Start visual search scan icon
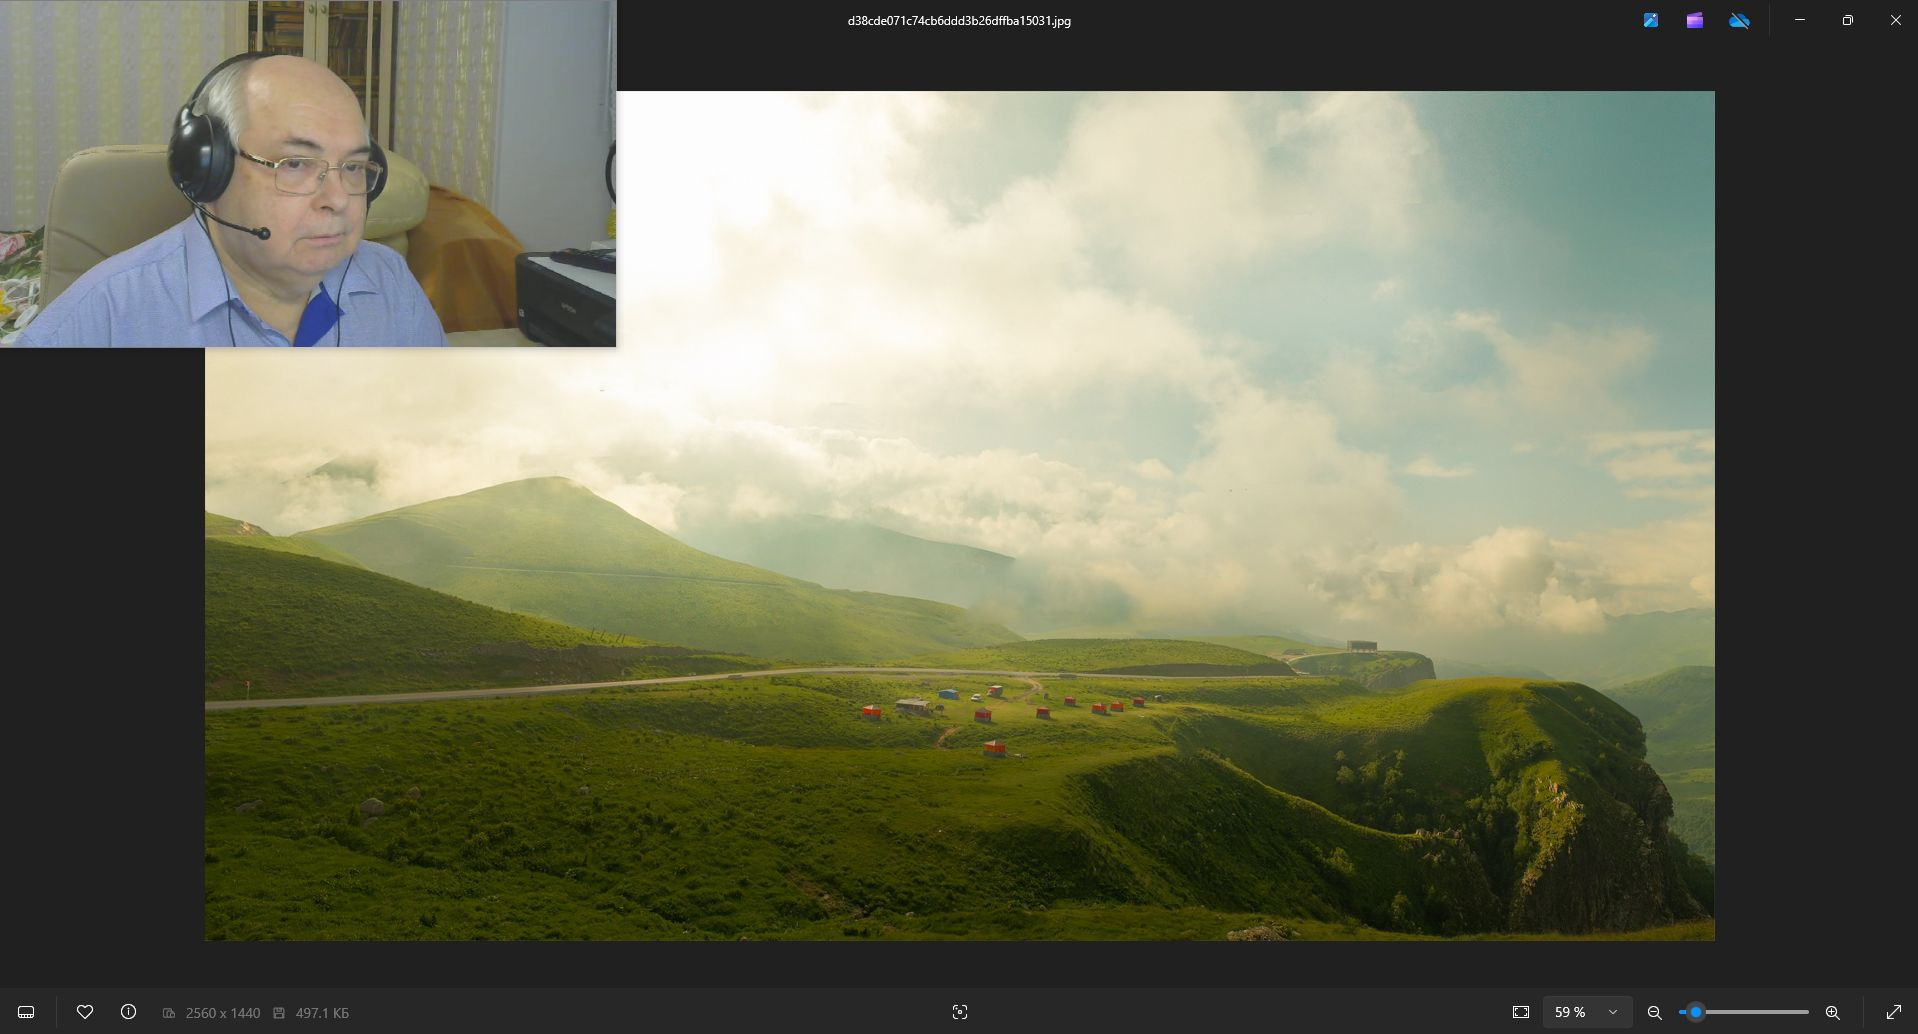 point(960,1012)
